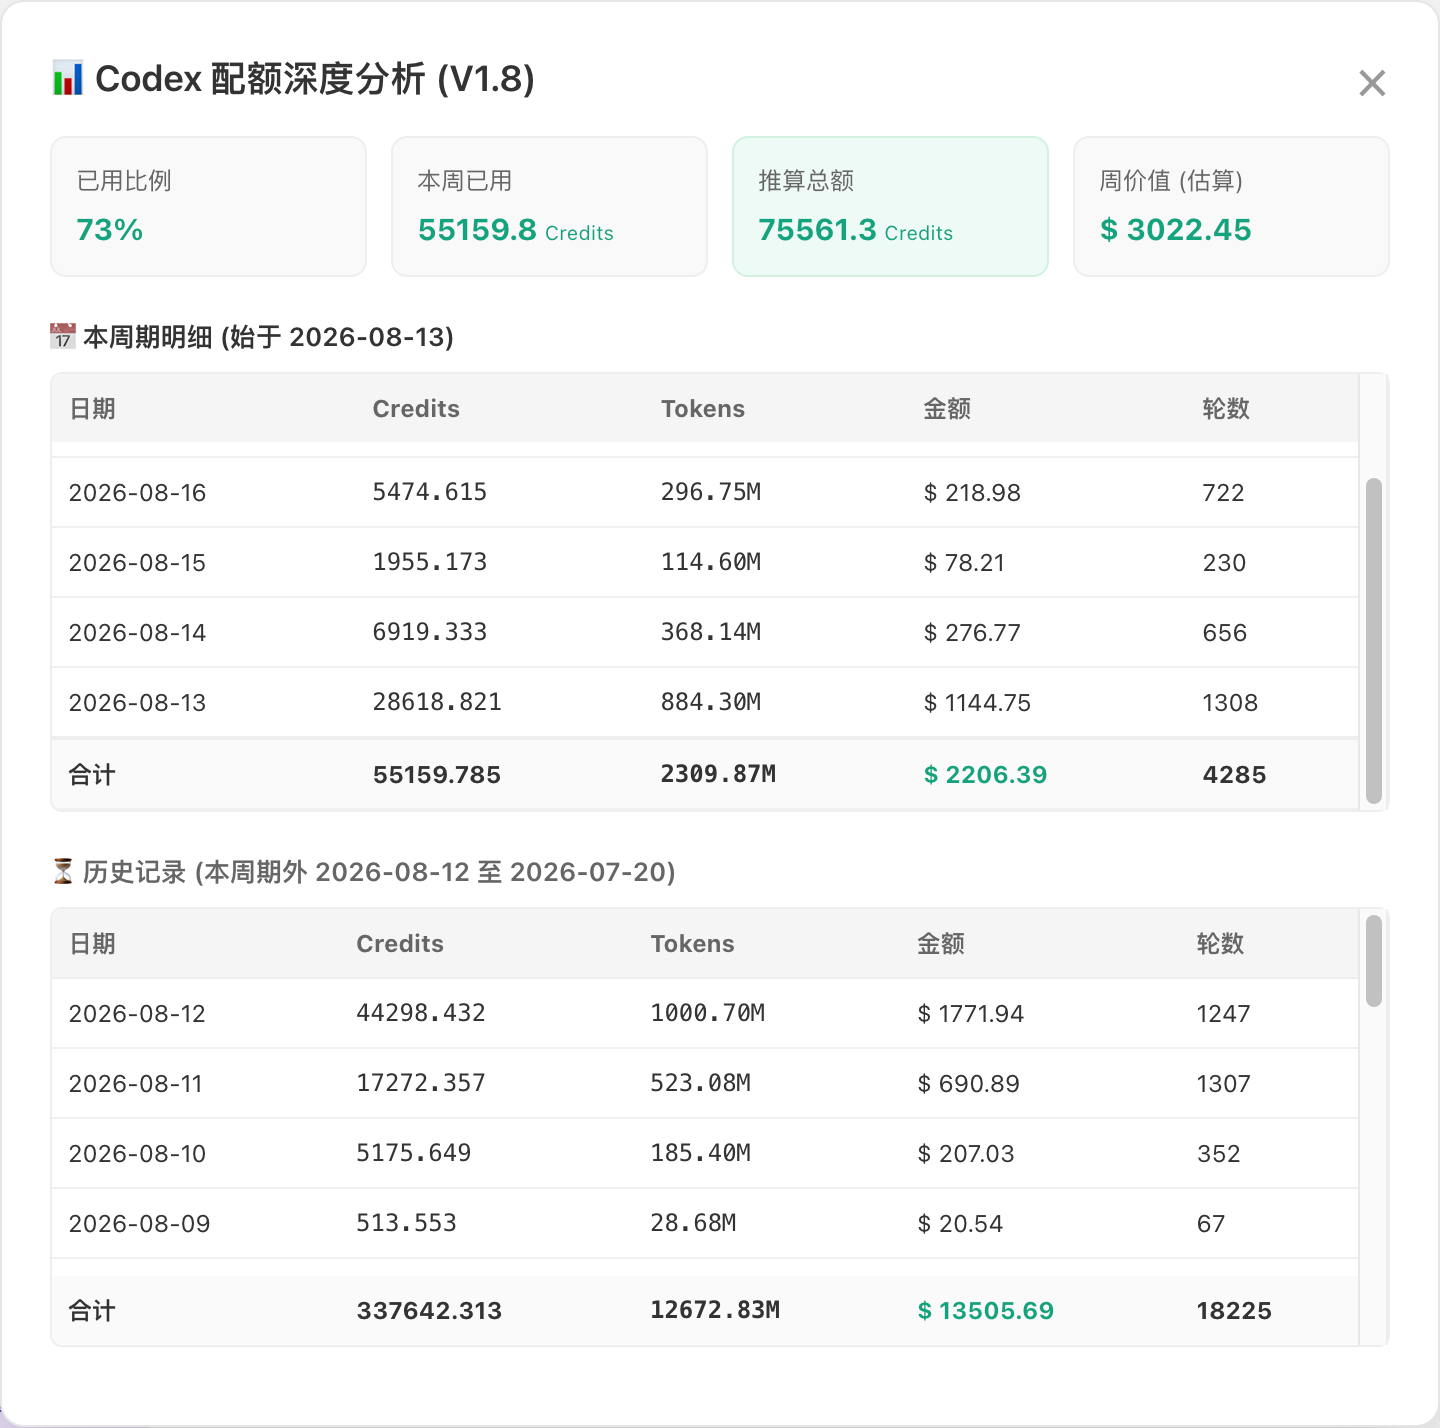The image size is (1440, 1428).
Task: Click the 日期 header in the 本周期明细 table
Action: (x=92, y=409)
